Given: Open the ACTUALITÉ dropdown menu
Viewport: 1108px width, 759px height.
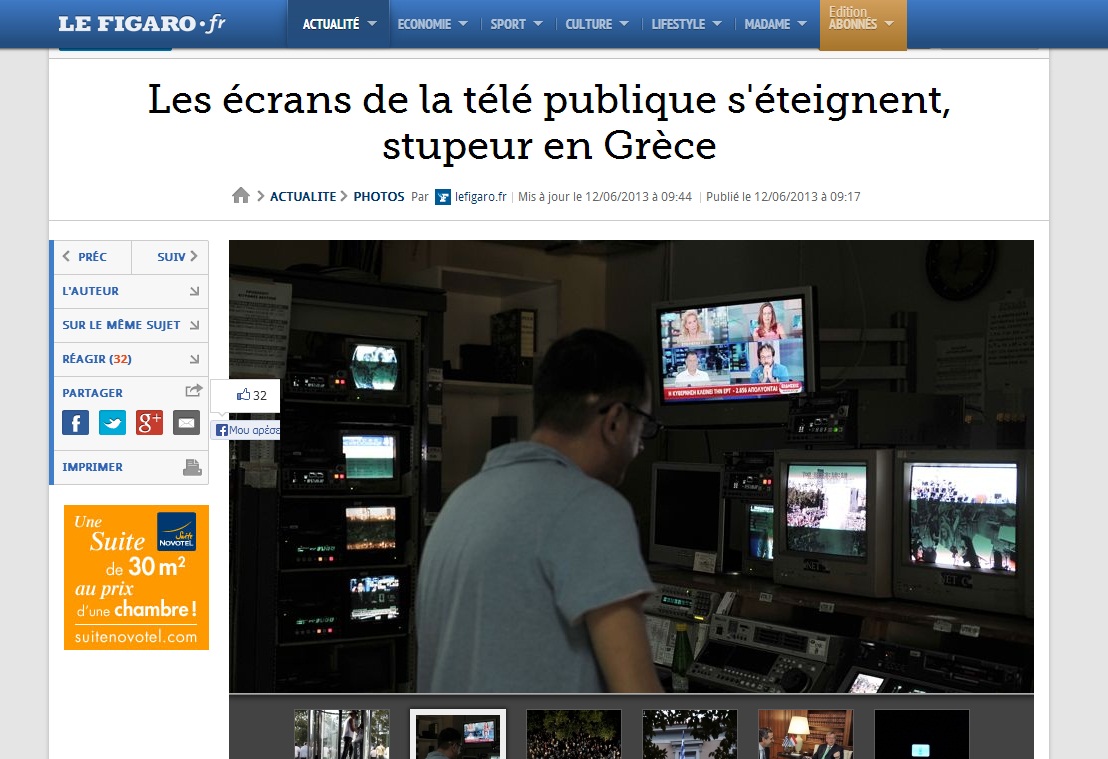Looking at the screenshot, I should tap(339, 24).
